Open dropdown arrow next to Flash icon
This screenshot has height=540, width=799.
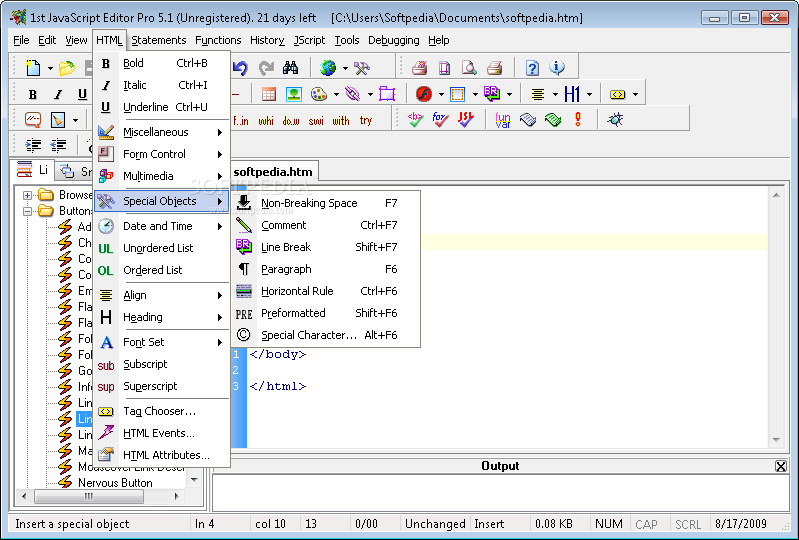click(441, 94)
